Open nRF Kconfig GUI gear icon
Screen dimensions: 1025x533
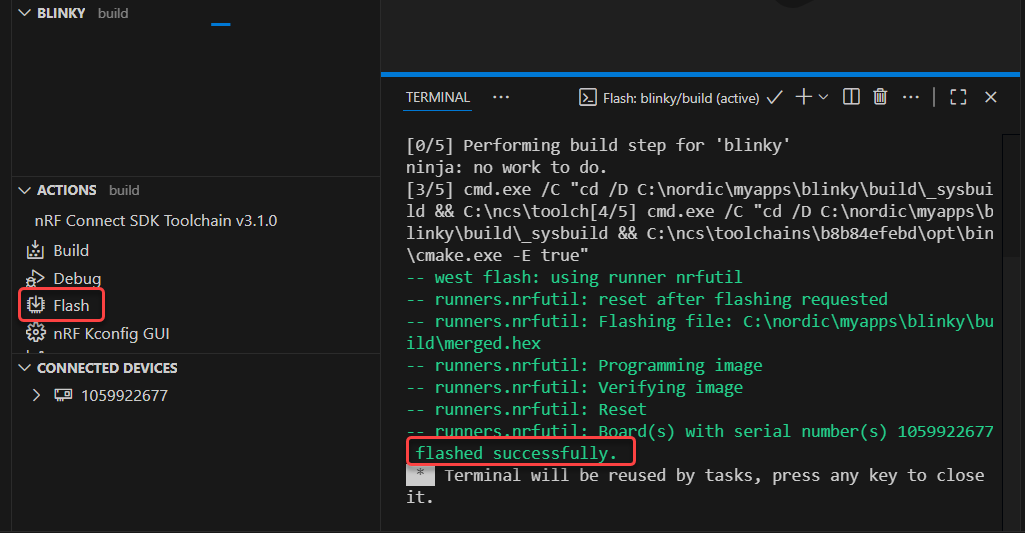36,333
